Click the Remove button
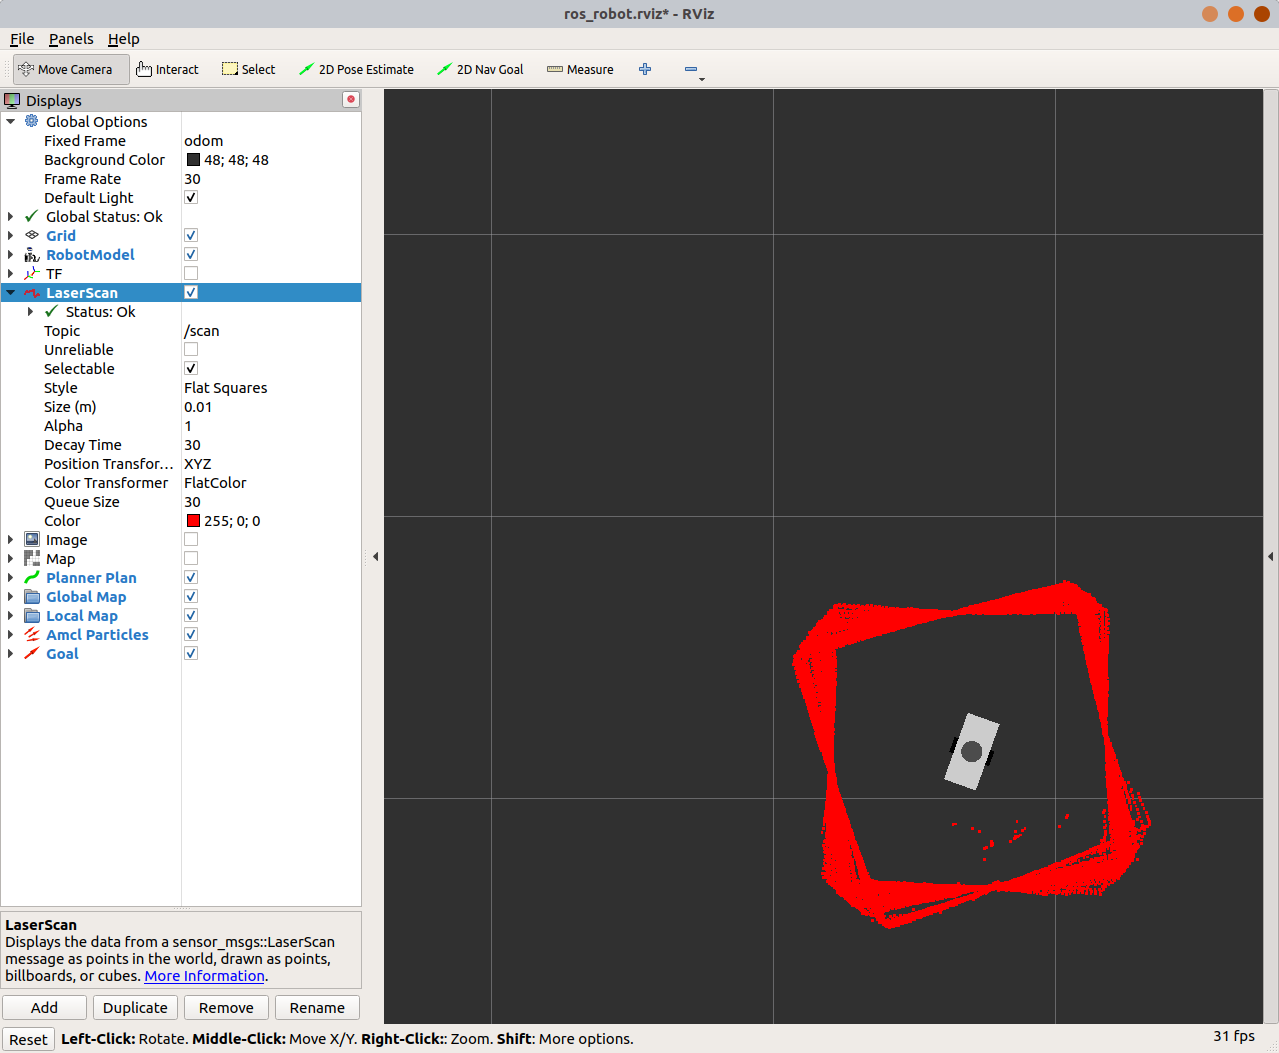Screen dimensions: 1279x1053 coord(226,1007)
